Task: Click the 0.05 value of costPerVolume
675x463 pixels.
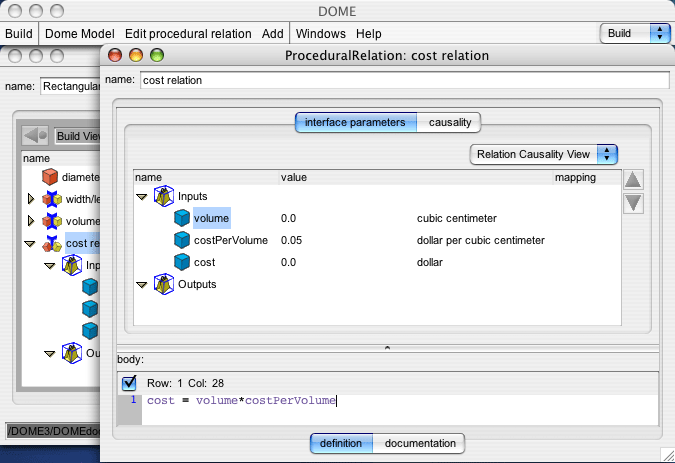Action: 291,240
